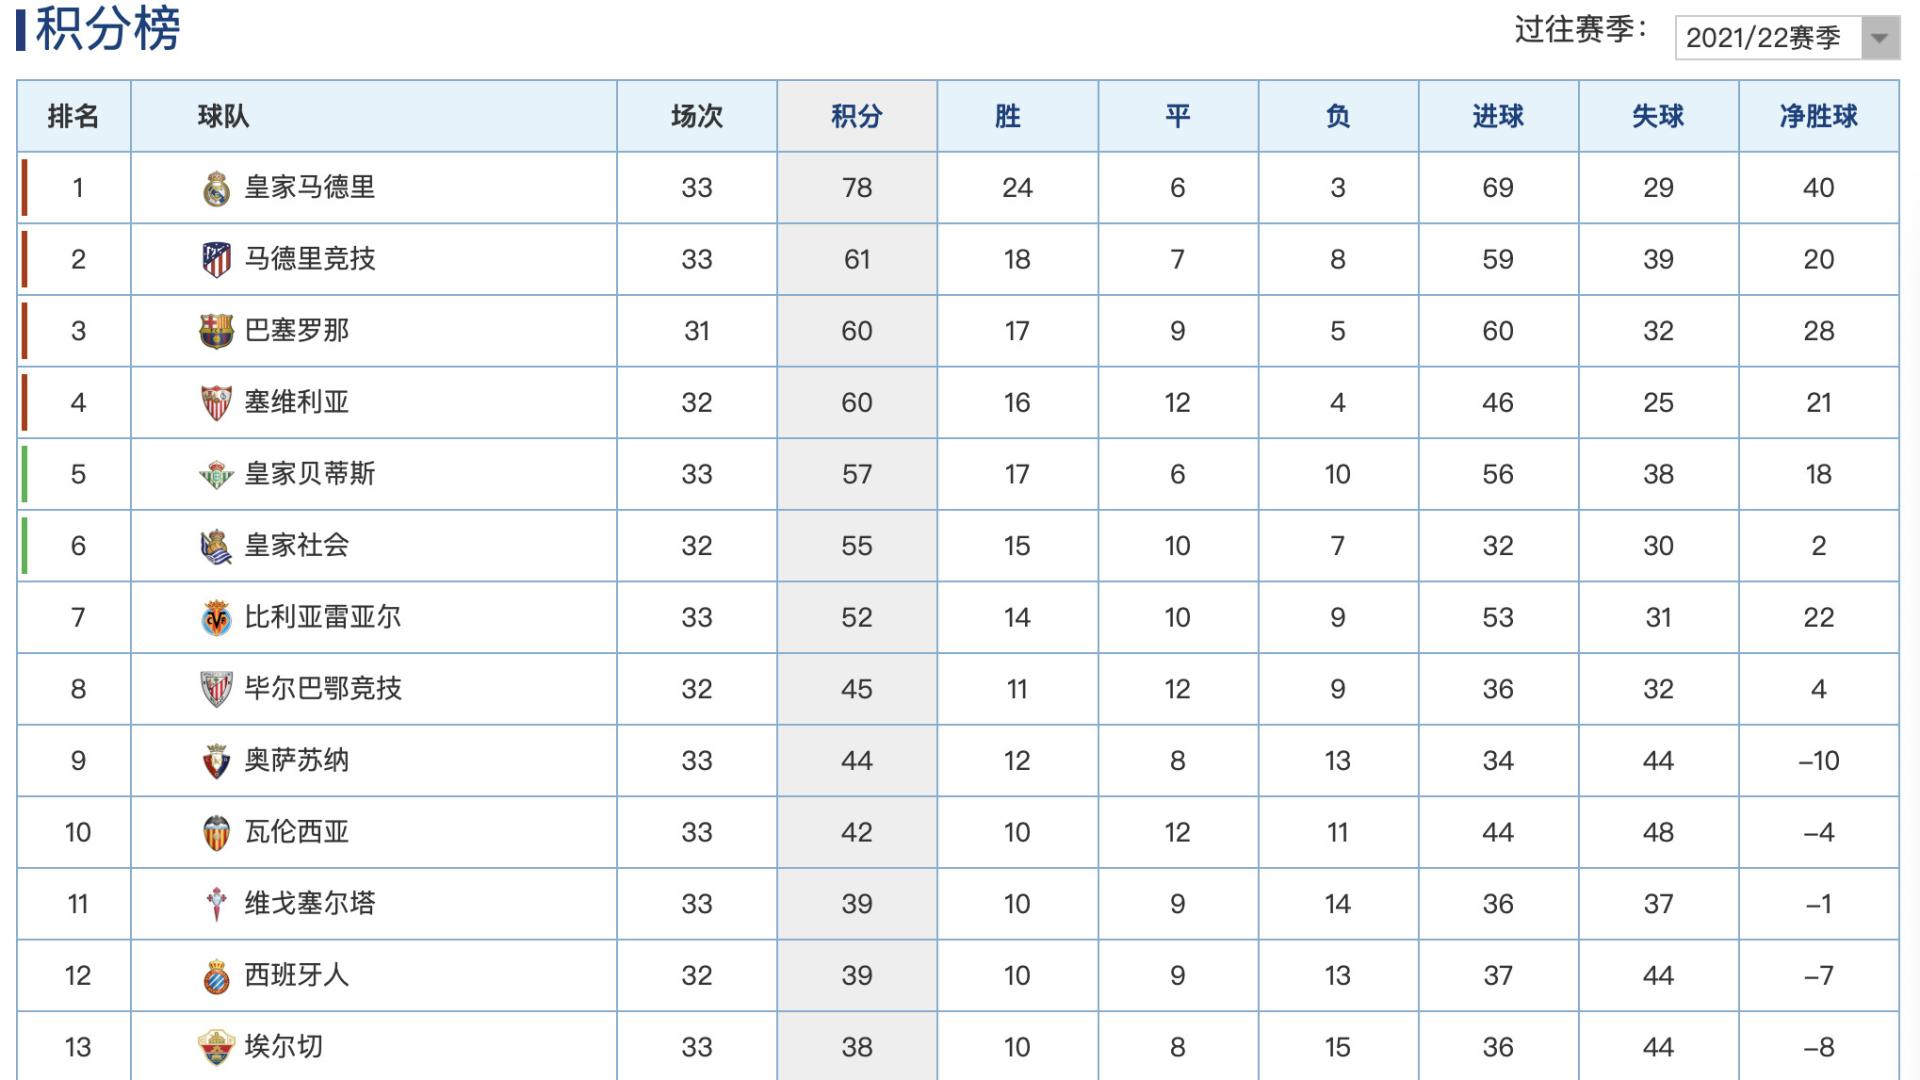Click the Real Madrid club crest icon

click(216, 188)
